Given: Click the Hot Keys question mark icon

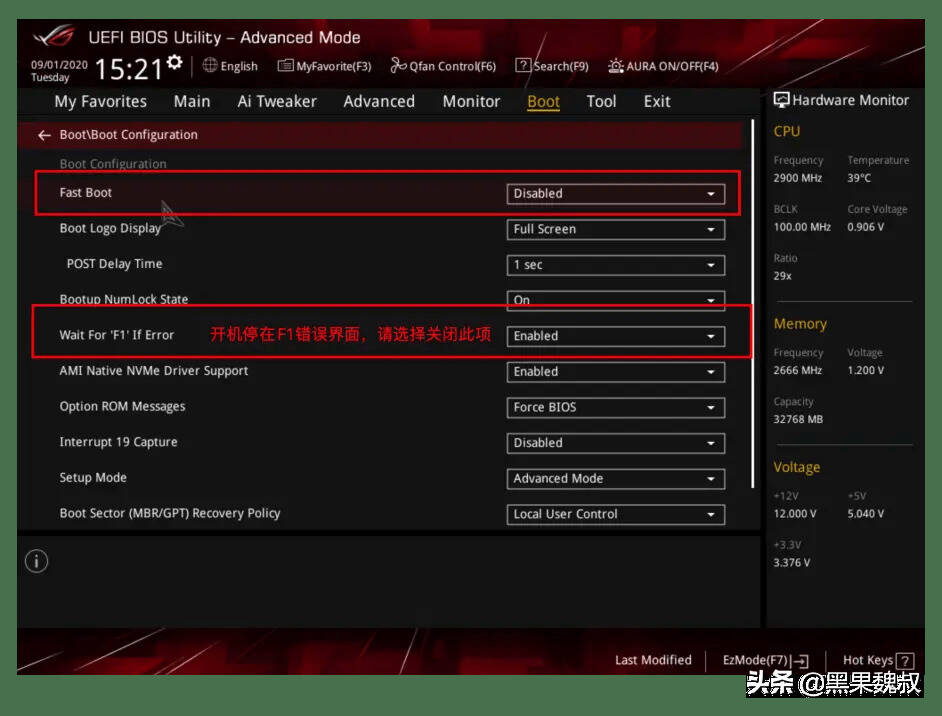Looking at the screenshot, I should [x=905, y=661].
